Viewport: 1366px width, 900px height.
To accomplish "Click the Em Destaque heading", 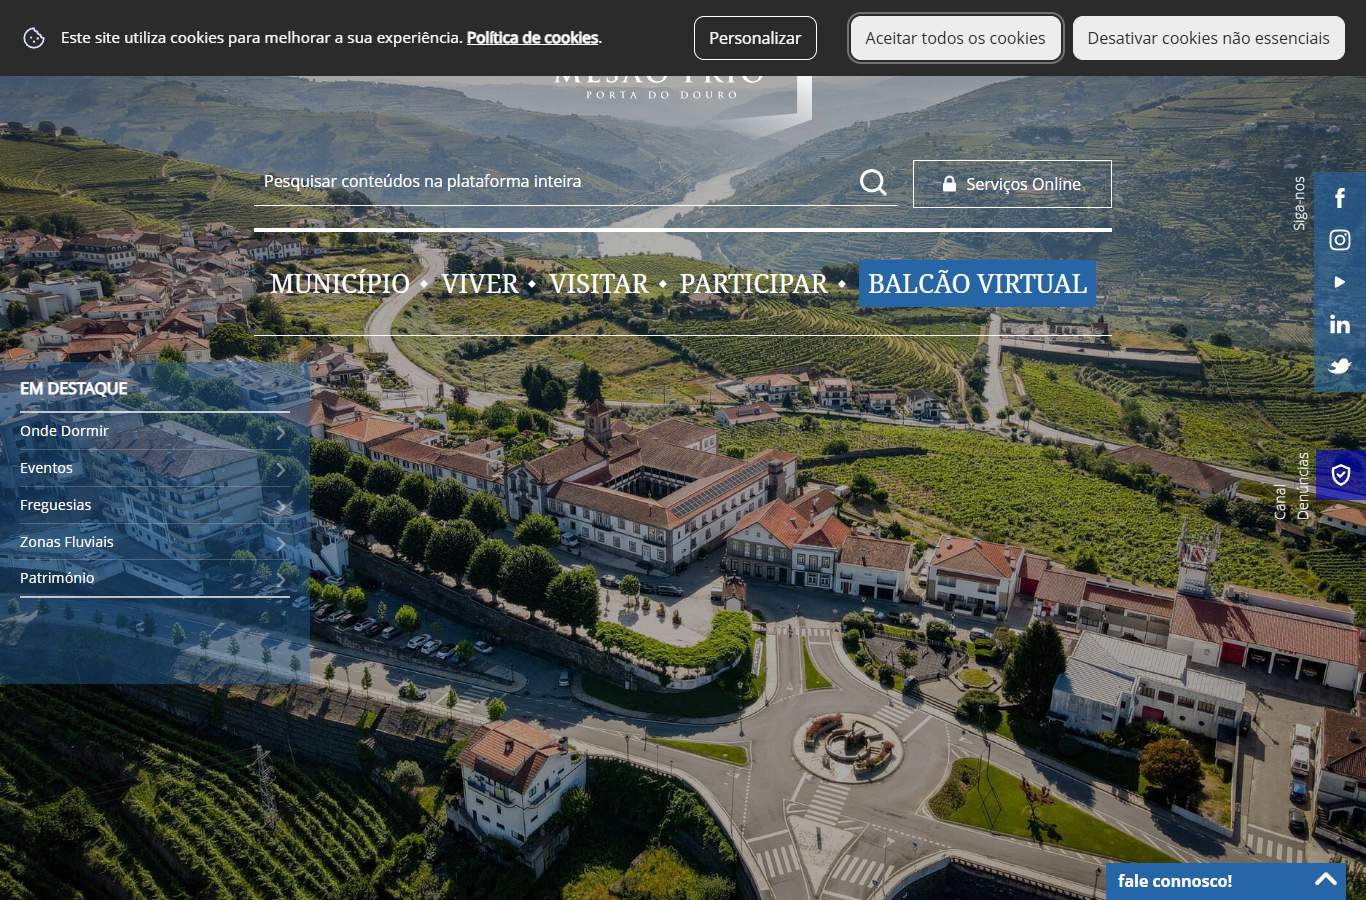I will pyautogui.click(x=74, y=389).
